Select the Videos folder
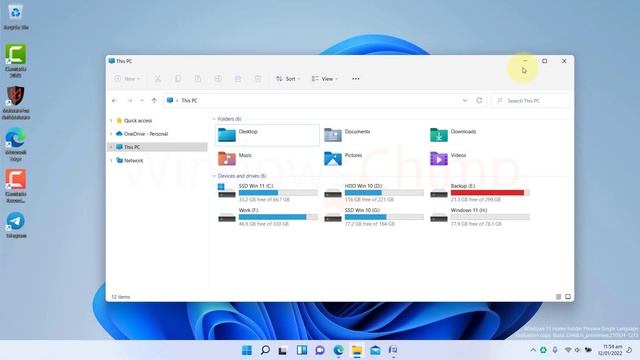Screen dimensions: 640x360 point(448,158)
